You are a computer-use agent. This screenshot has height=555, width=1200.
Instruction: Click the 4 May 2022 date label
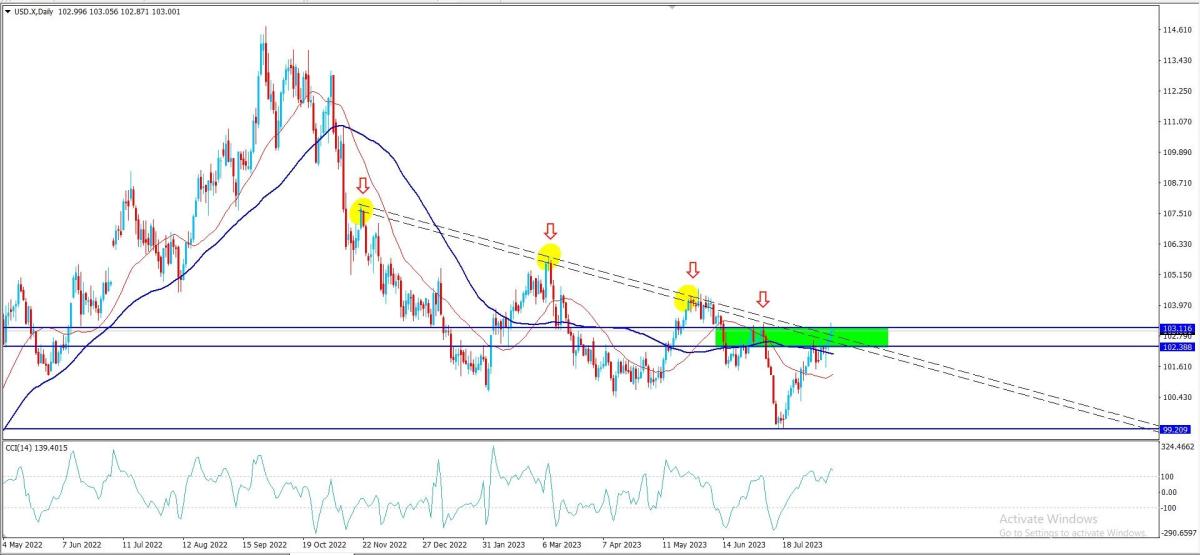coord(22,547)
